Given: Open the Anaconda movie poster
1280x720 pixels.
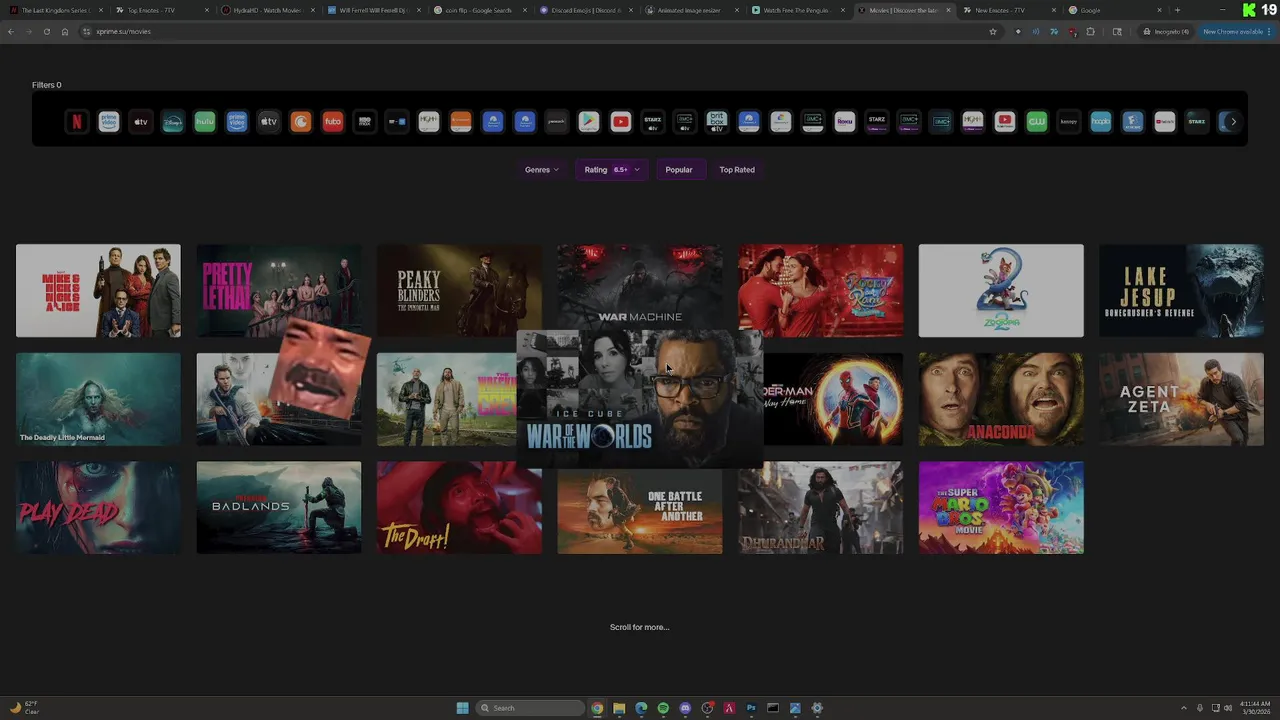Looking at the screenshot, I should 1001,399.
